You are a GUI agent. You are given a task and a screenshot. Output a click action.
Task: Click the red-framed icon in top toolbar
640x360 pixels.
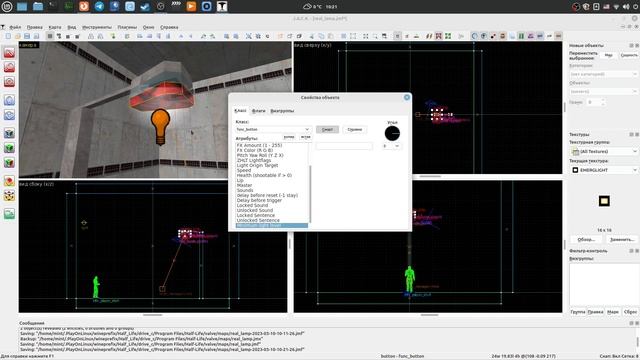438,36
